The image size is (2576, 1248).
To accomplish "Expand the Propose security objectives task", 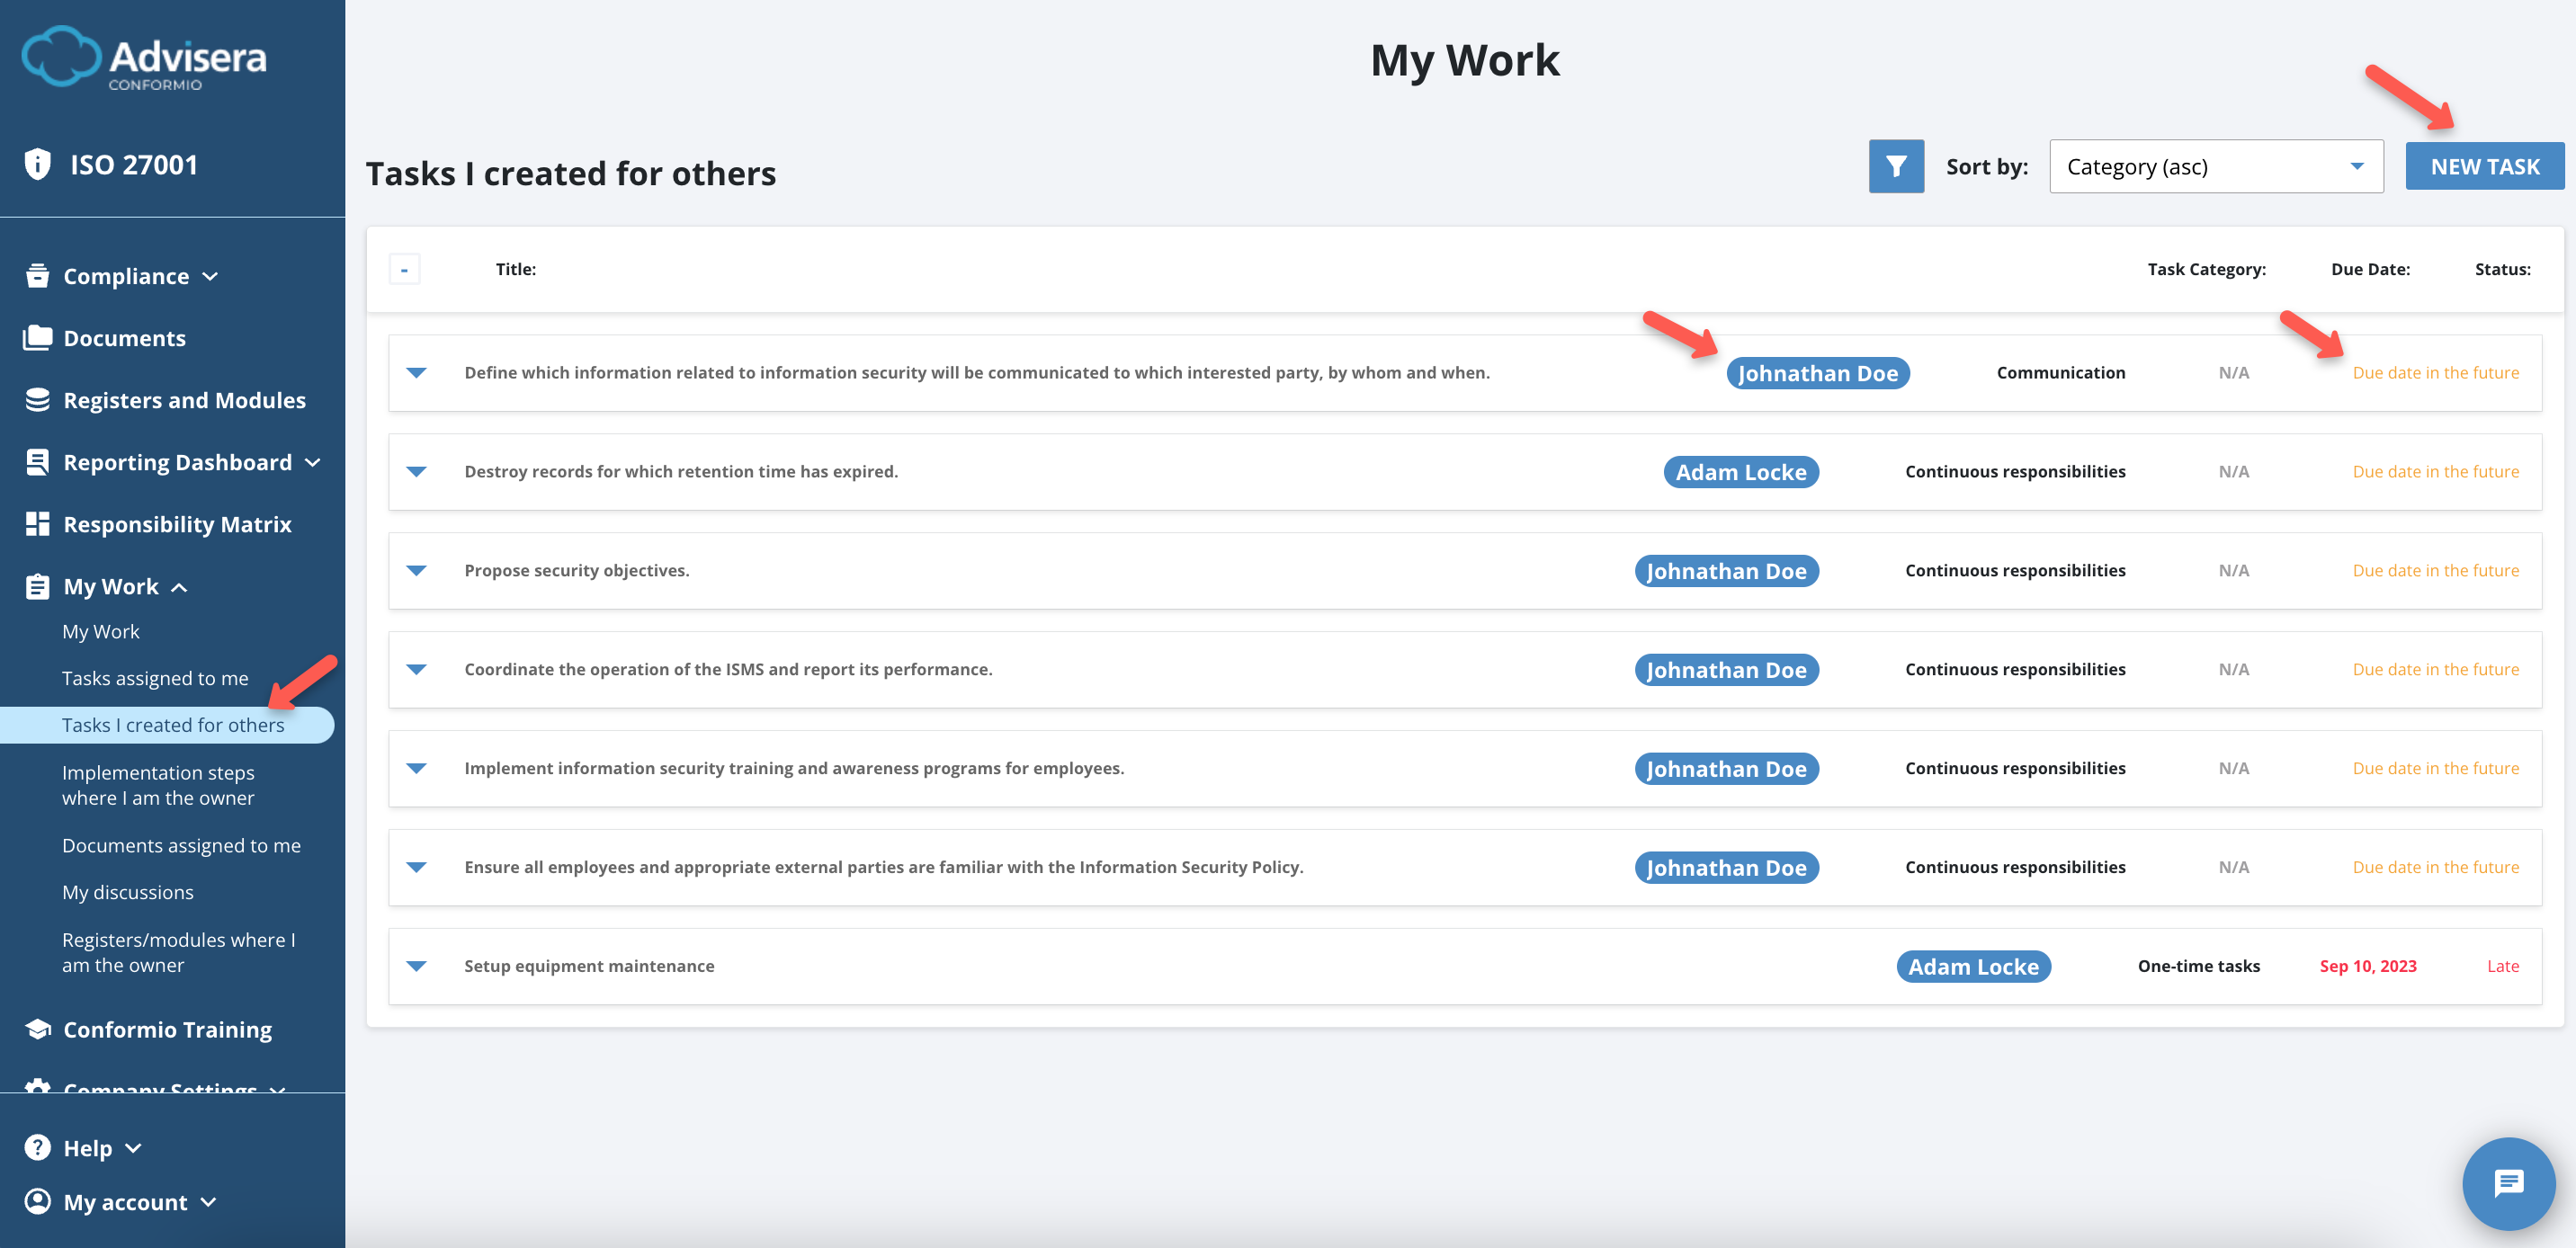I will (417, 570).
